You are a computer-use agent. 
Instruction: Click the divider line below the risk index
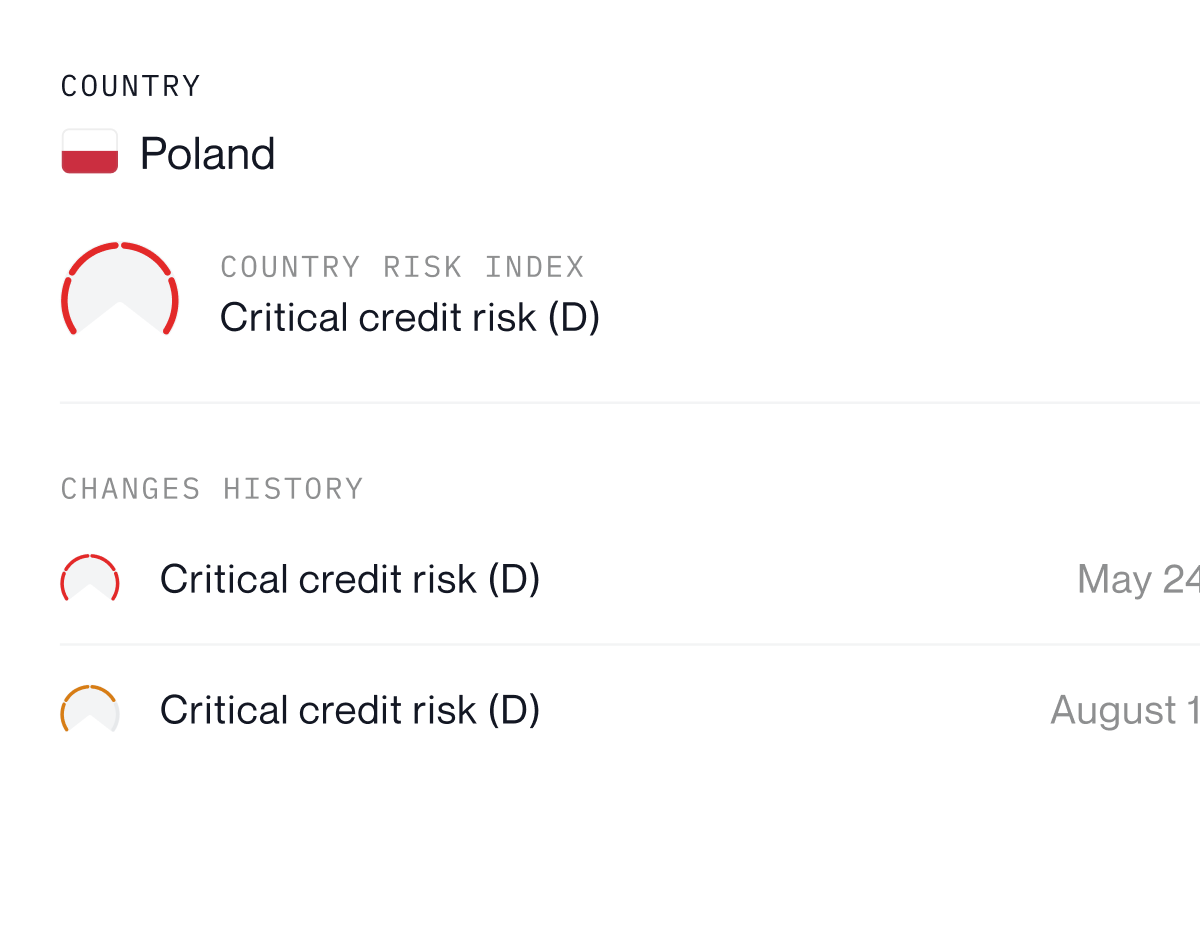[630, 402]
